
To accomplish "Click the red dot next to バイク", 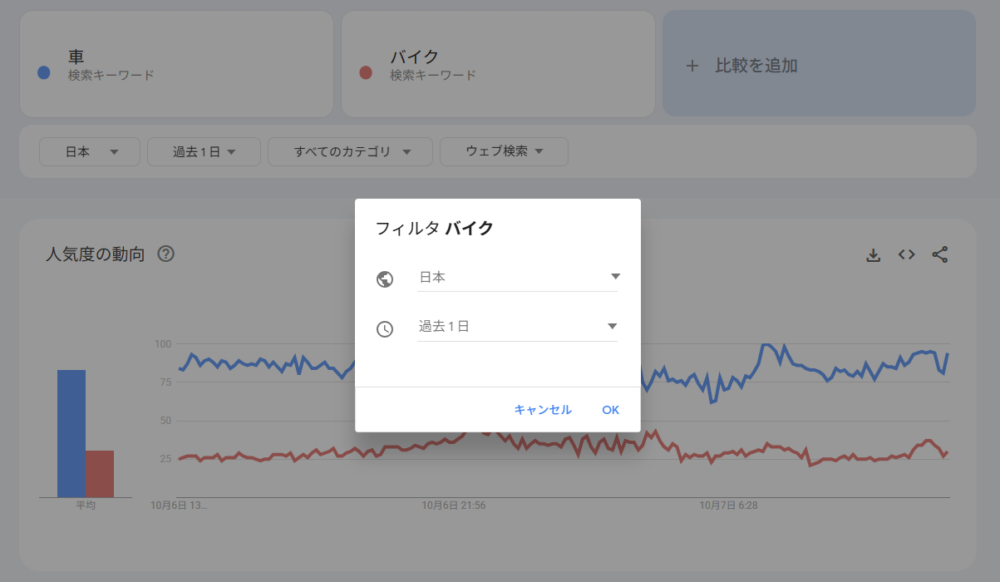I will click(x=366, y=73).
